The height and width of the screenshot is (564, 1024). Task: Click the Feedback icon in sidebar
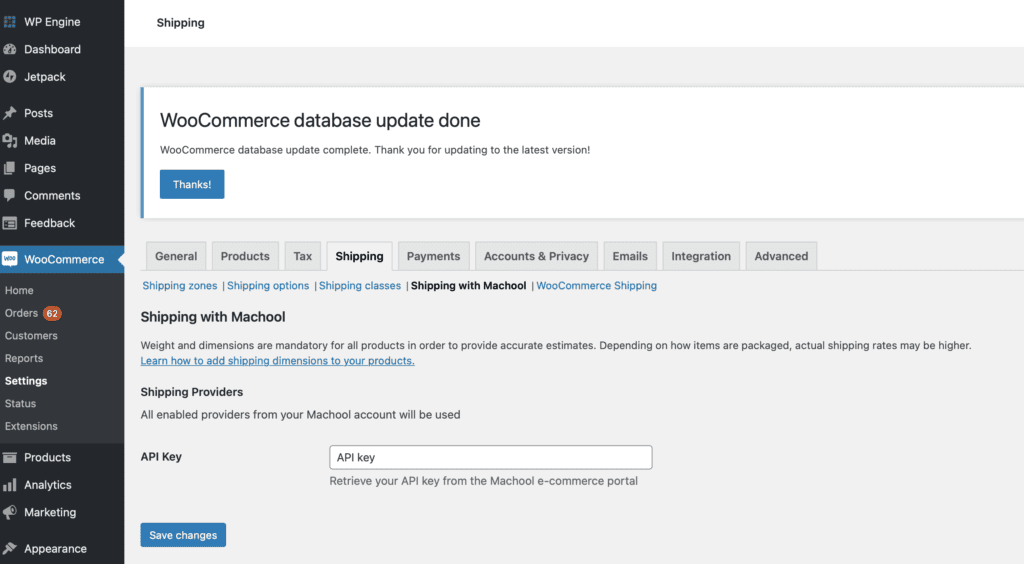coord(10,223)
